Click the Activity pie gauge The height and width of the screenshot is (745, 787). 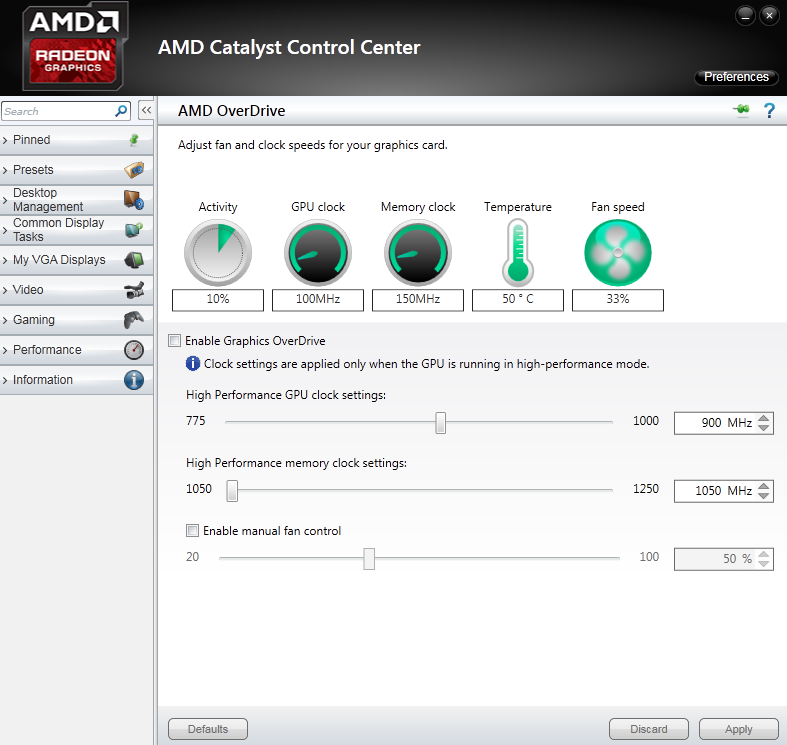point(218,253)
